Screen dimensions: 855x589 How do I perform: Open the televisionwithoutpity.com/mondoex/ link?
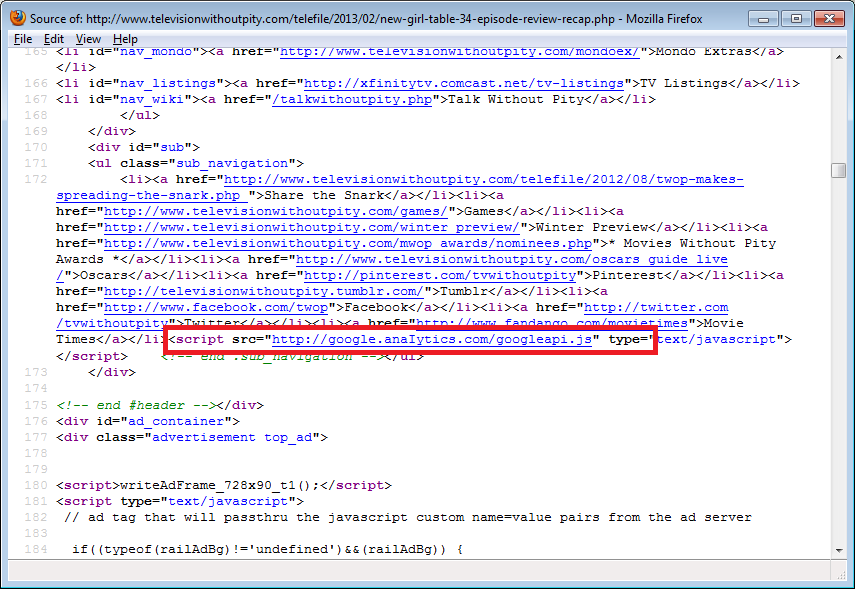pos(460,52)
